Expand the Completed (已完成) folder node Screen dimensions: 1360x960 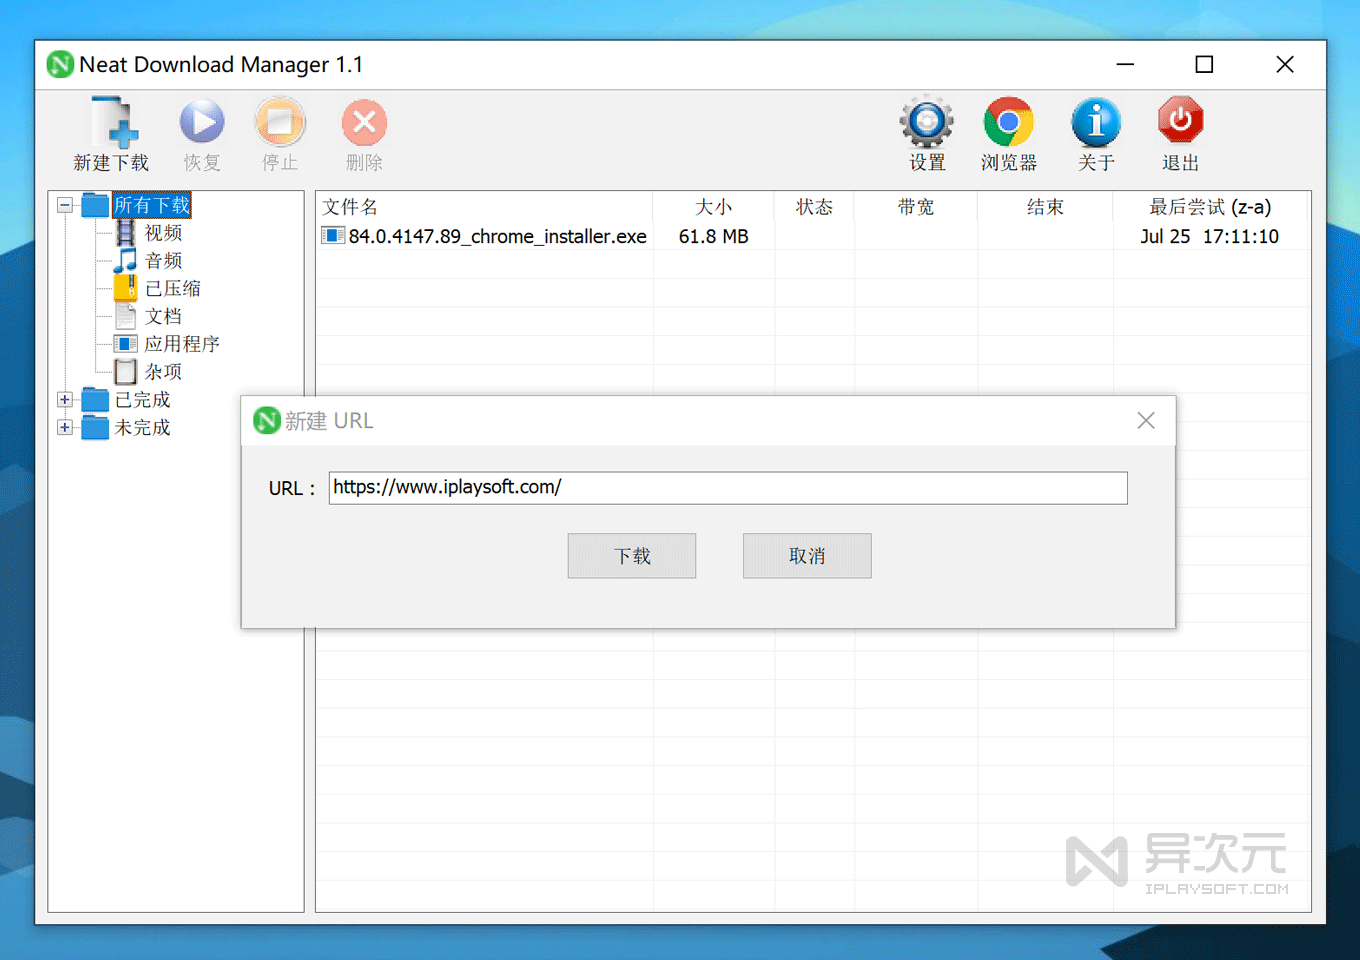[65, 400]
